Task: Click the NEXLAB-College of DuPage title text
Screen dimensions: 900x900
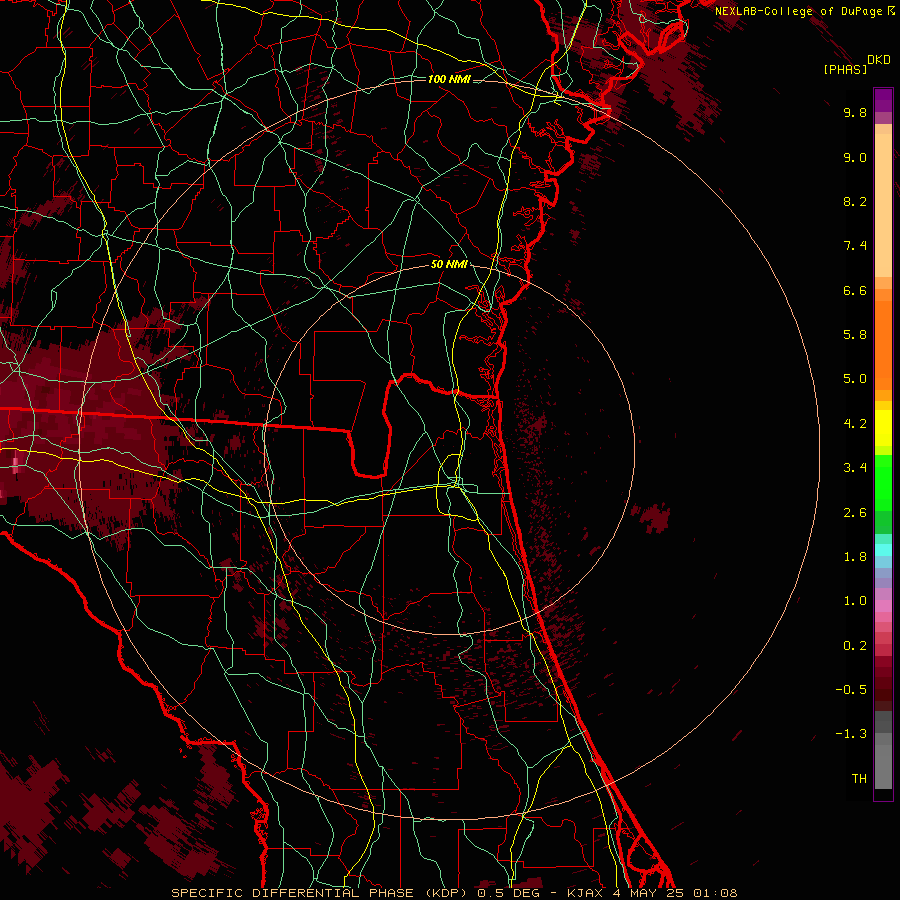Action: tap(800, 11)
